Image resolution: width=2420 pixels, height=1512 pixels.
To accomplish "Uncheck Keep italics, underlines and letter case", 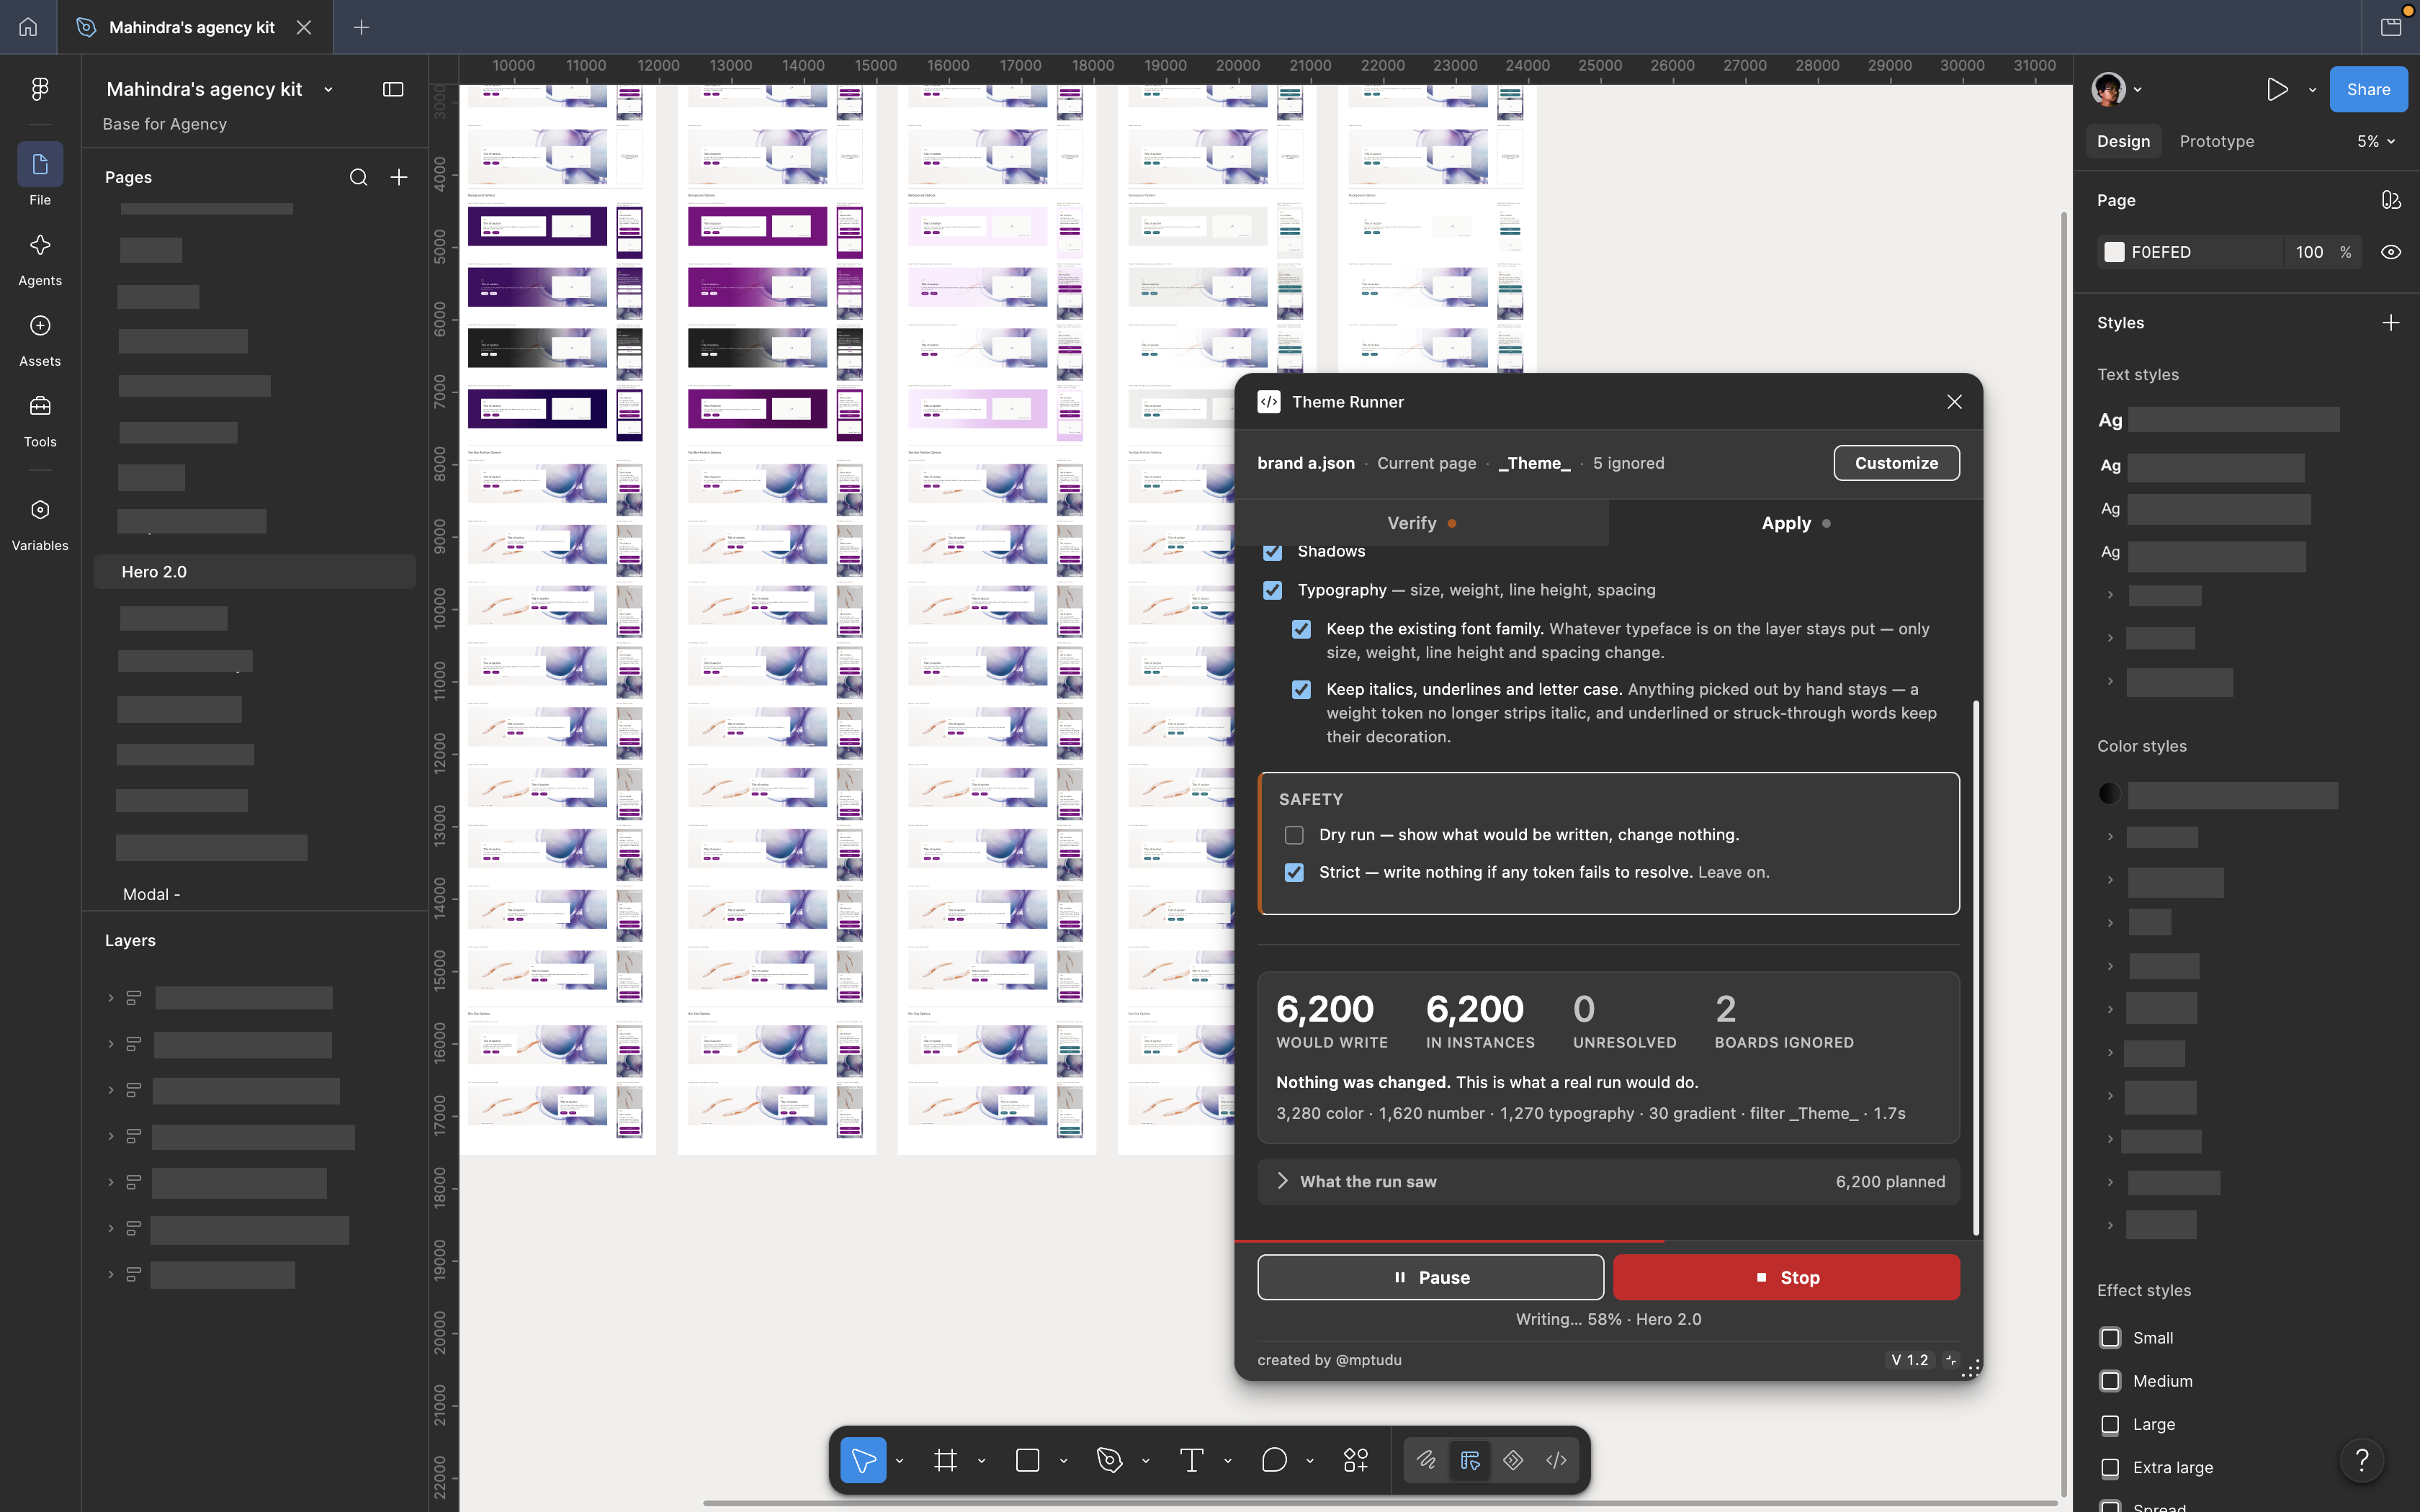I will pyautogui.click(x=1301, y=689).
